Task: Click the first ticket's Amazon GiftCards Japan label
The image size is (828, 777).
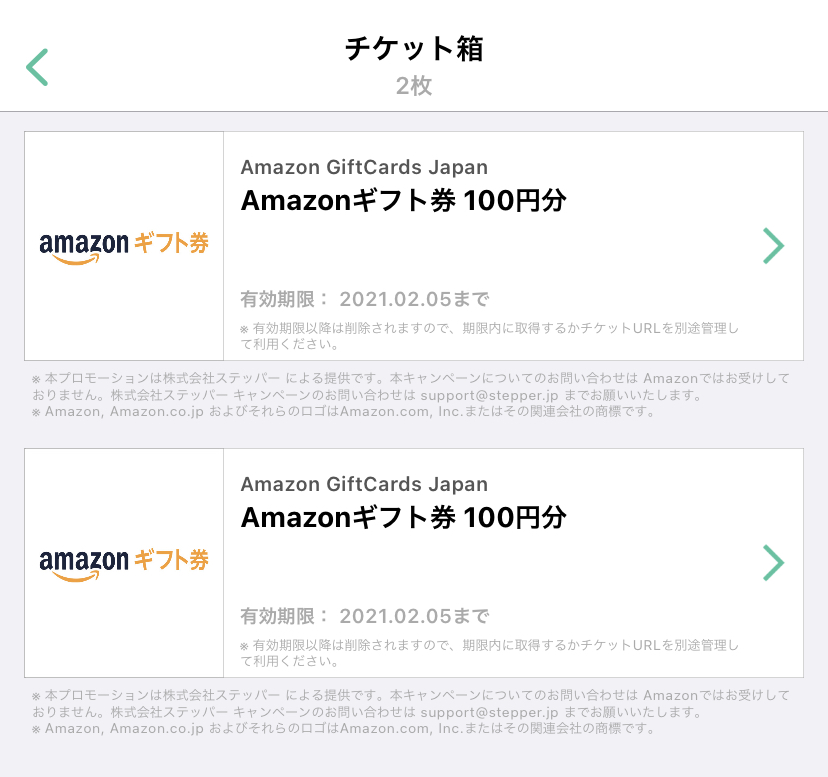Action: [x=364, y=167]
